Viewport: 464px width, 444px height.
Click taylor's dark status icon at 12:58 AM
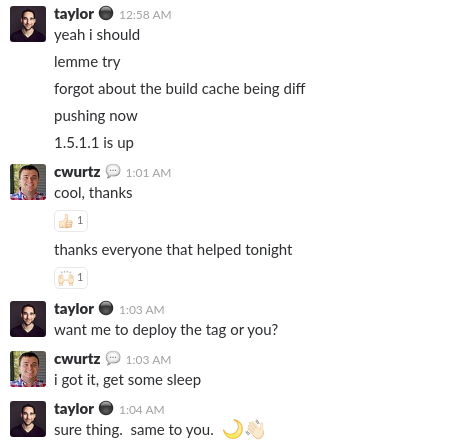[x=106, y=14]
